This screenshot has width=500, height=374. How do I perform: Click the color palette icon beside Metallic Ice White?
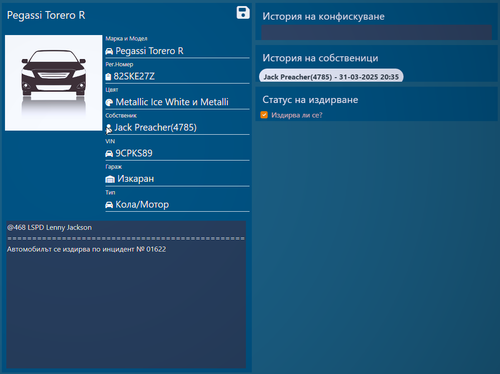pos(109,102)
